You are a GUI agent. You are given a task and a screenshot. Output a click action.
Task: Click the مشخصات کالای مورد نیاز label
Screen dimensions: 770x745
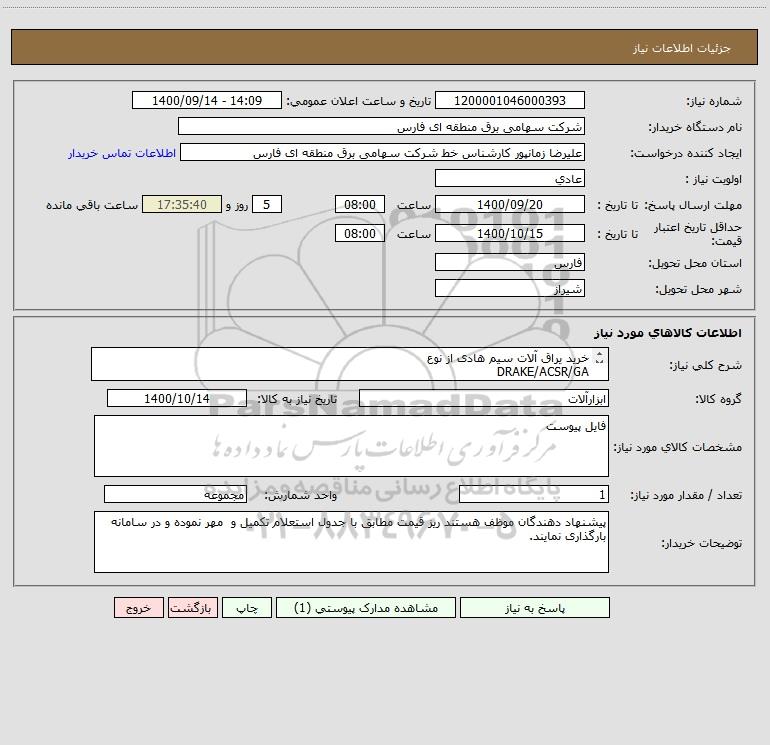(x=678, y=447)
